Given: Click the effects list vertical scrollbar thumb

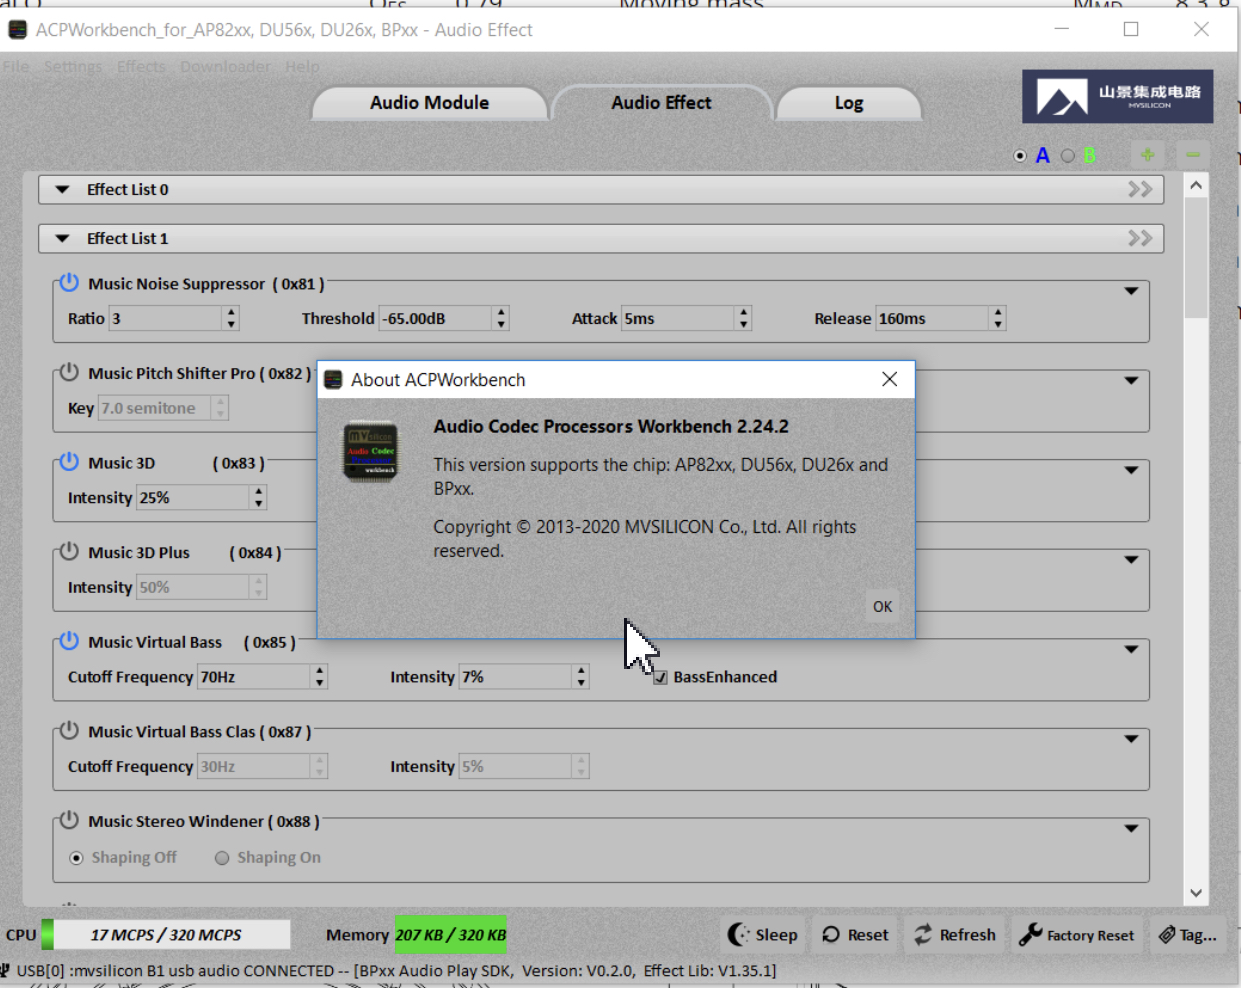Looking at the screenshot, I should (1196, 257).
